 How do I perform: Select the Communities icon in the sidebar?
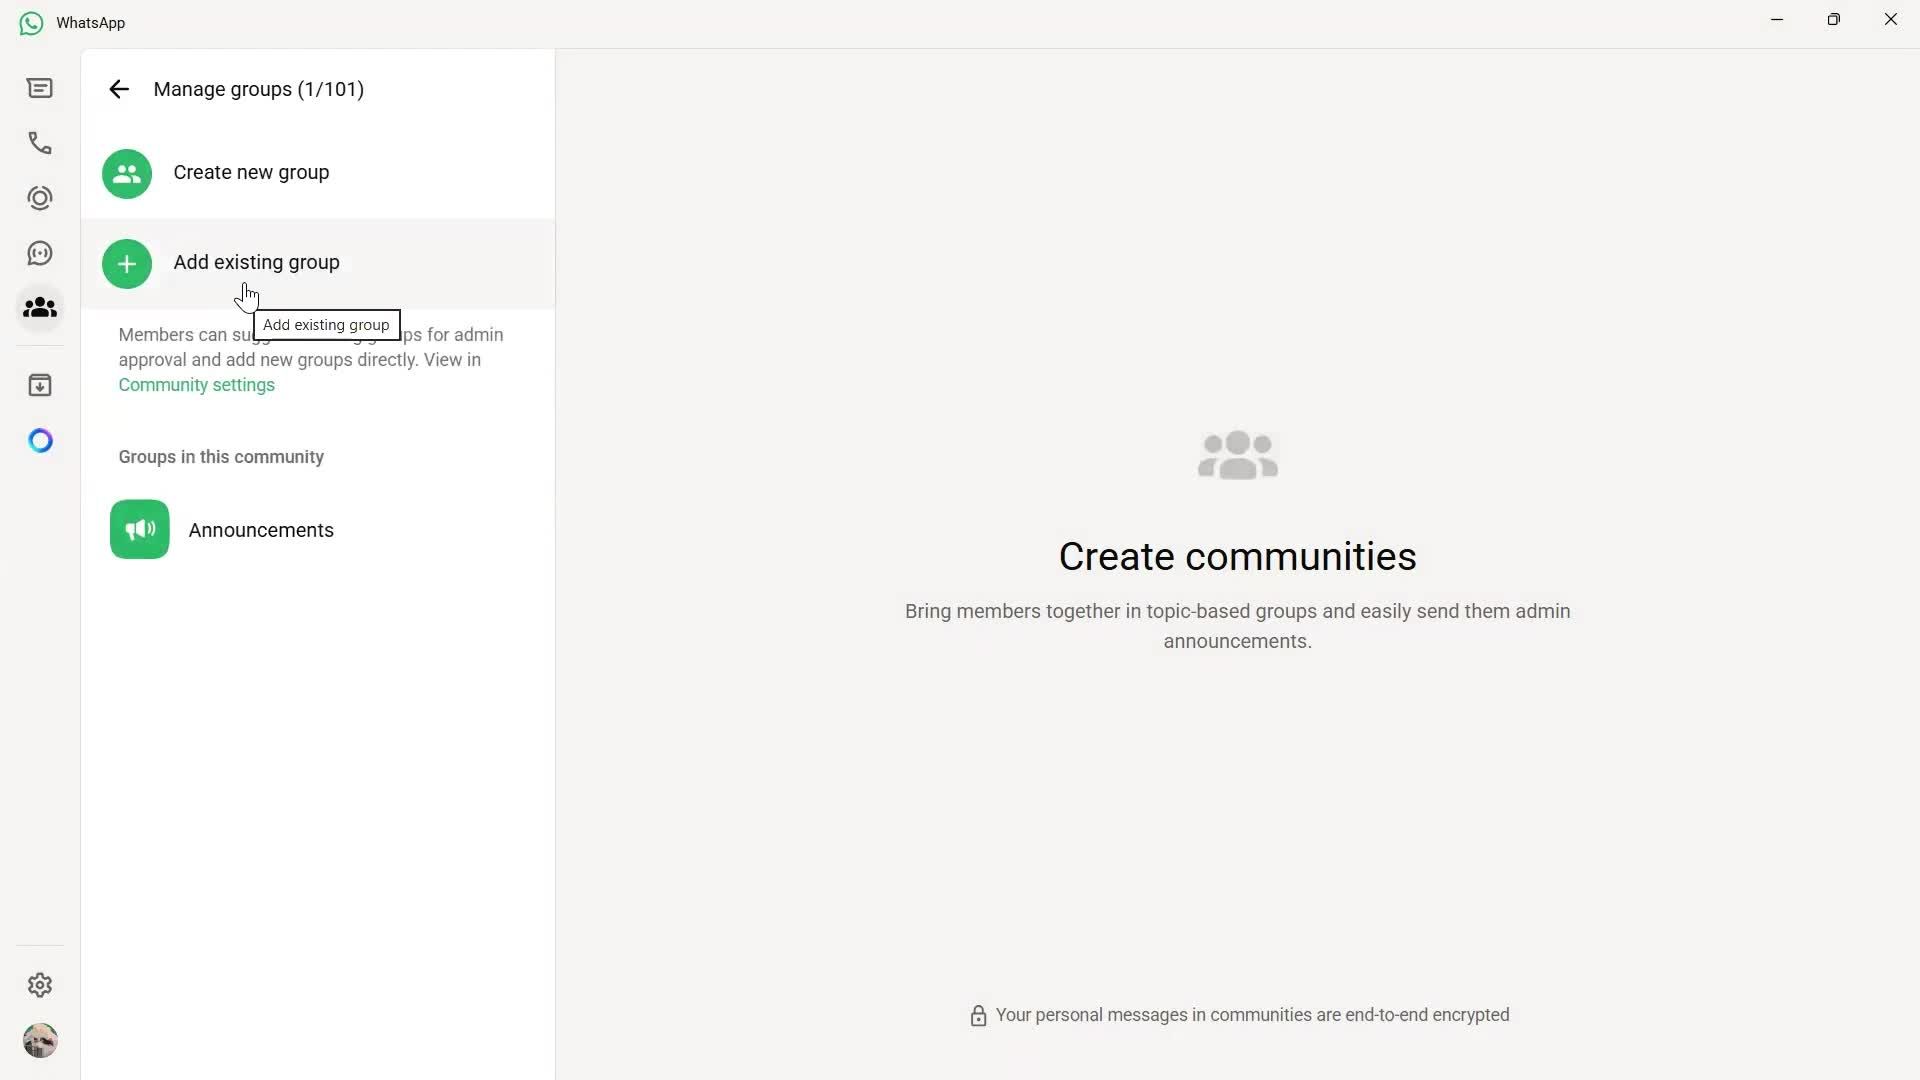[x=39, y=308]
